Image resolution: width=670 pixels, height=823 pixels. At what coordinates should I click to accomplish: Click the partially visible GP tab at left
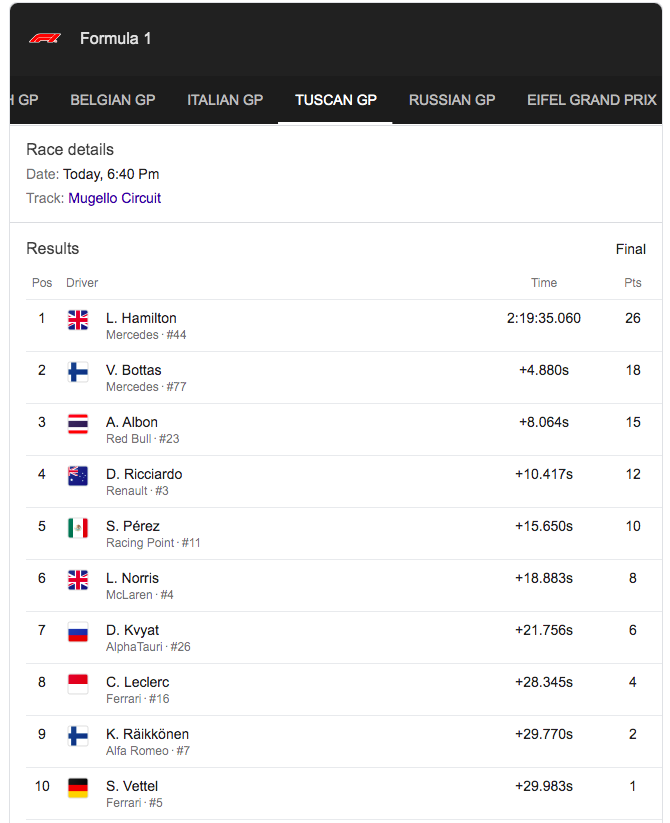coord(24,100)
